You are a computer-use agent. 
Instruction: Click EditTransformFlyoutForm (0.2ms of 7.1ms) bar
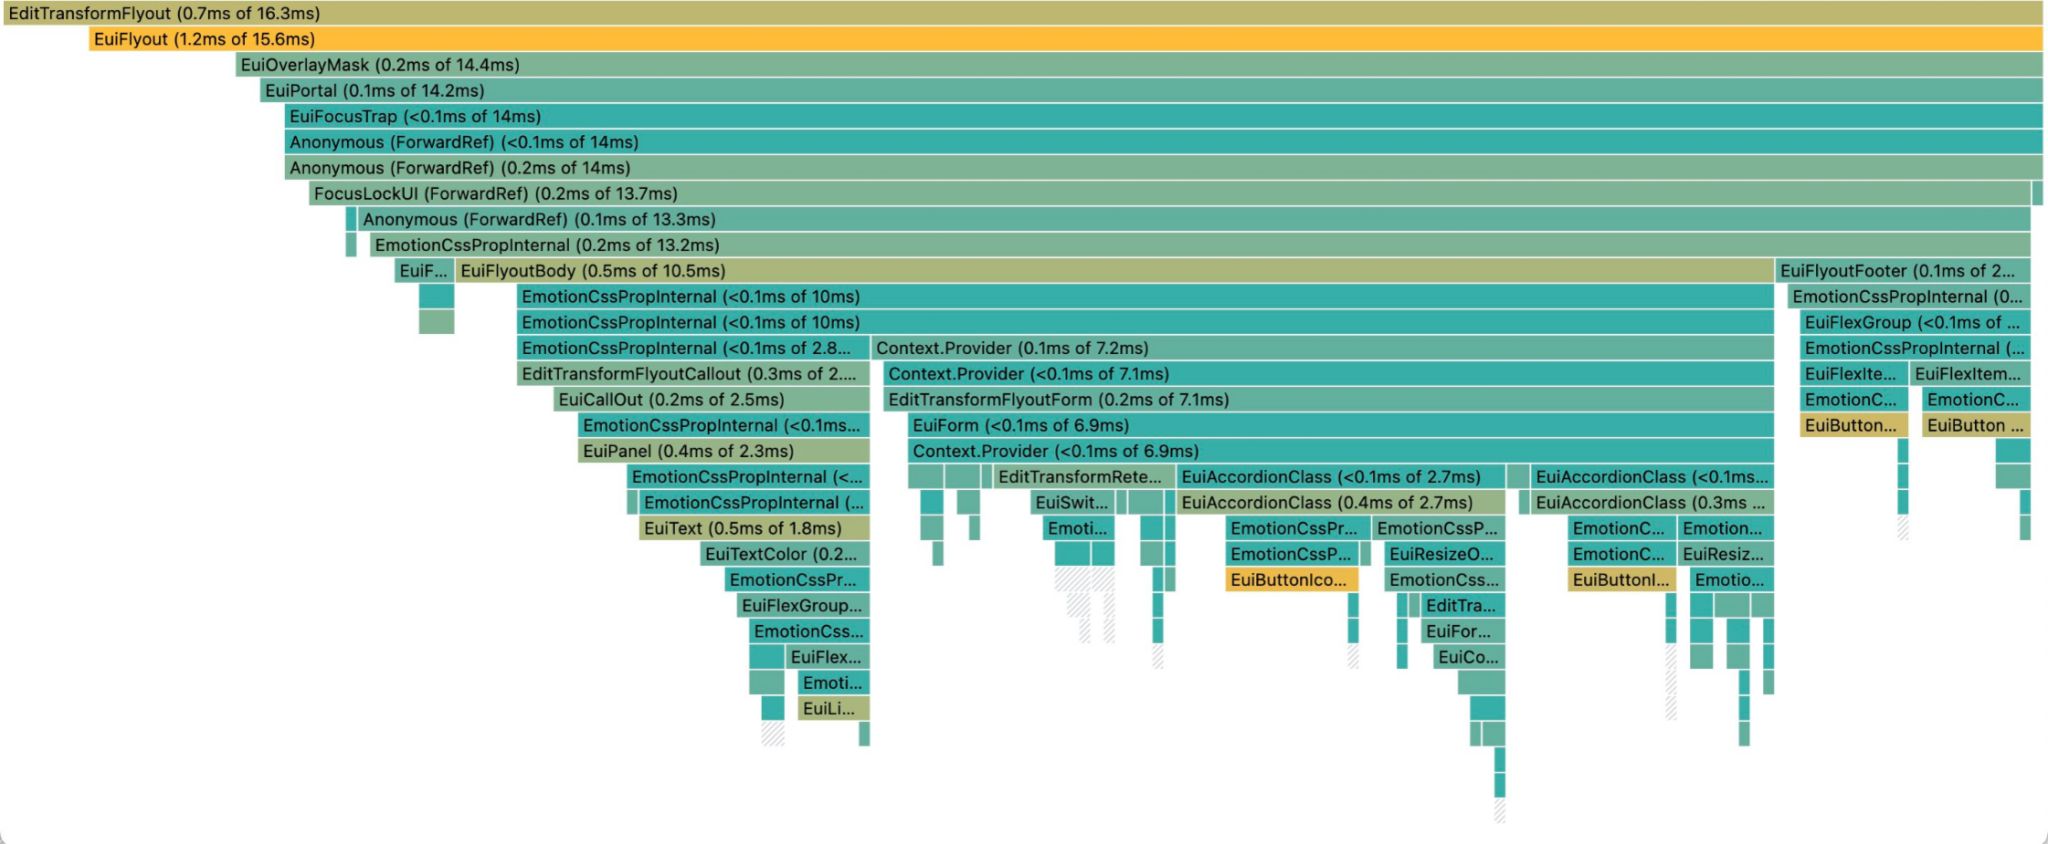coord(1329,400)
